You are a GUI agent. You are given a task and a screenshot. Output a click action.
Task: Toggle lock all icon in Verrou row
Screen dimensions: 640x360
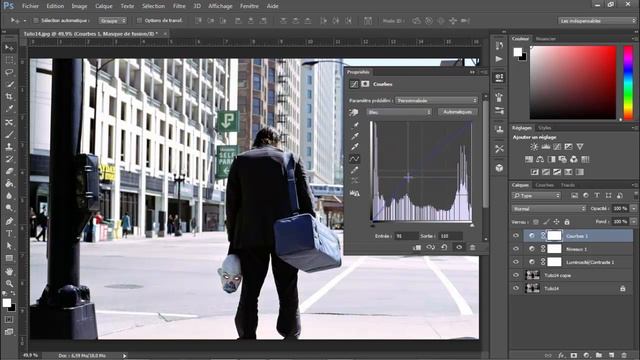[567, 222]
